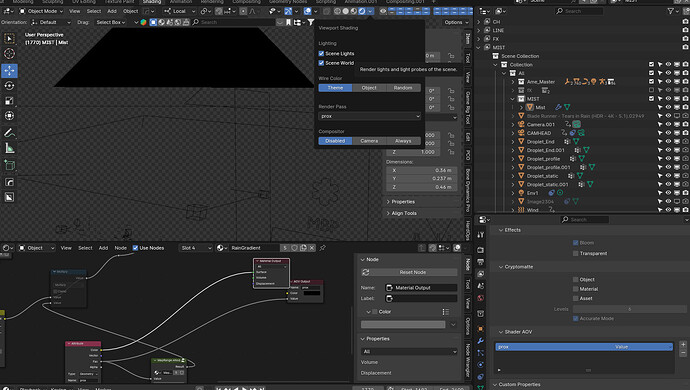Image resolution: width=690 pixels, height=390 pixels.
Task: Switch to Game Rig Tool sidebar tab
Action: pyautogui.click(x=468, y=109)
